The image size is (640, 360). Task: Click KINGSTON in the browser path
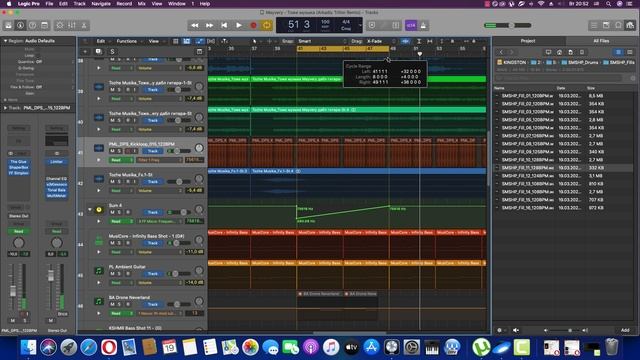511,62
